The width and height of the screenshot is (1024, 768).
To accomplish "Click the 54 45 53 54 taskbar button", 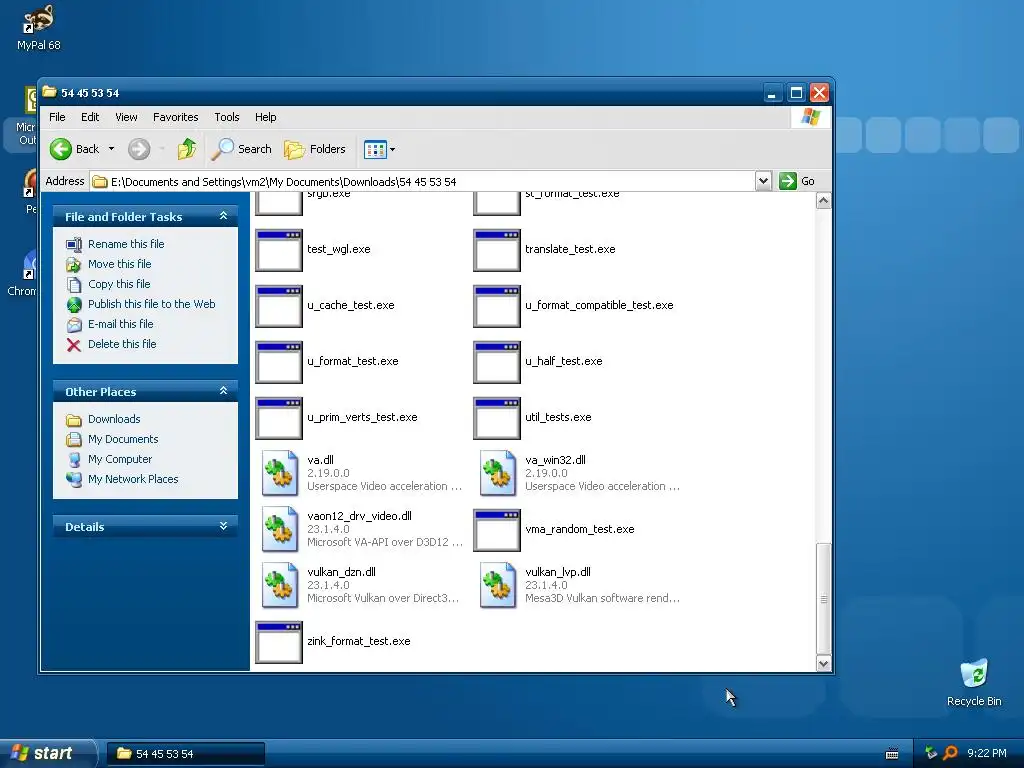I will pos(185,754).
